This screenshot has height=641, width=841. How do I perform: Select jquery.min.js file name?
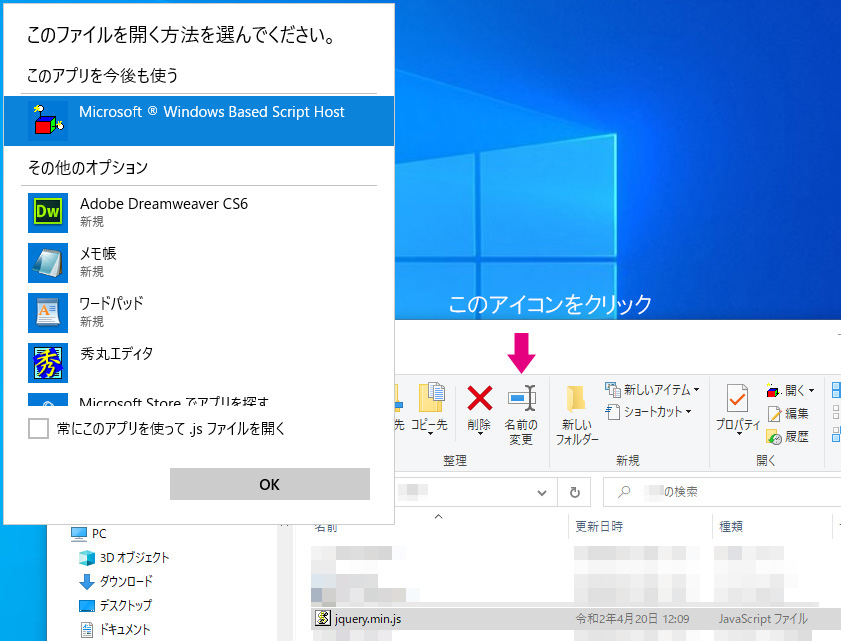368,619
